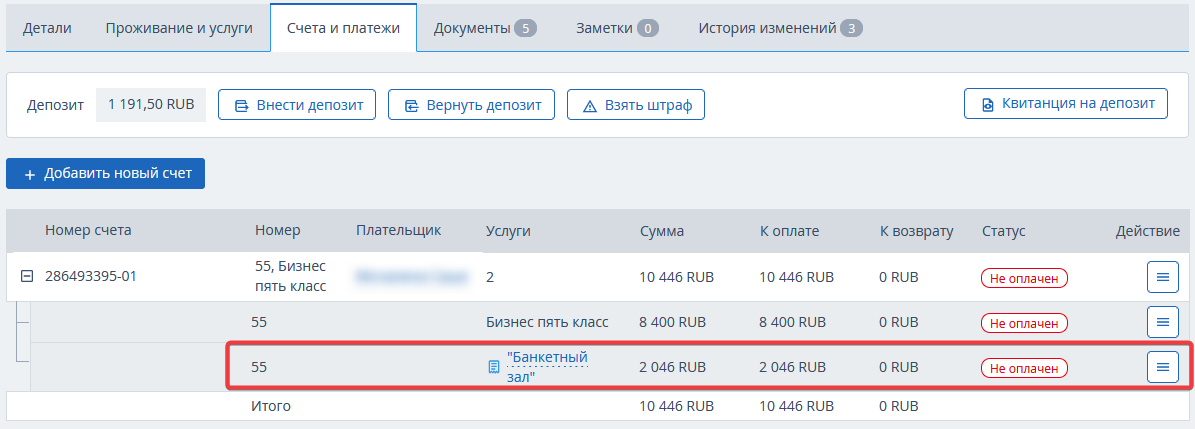The width and height of the screenshot is (1195, 429).
Task: Click Не оплачен status of invoice 286493395-01
Action: coord(1024,278)
